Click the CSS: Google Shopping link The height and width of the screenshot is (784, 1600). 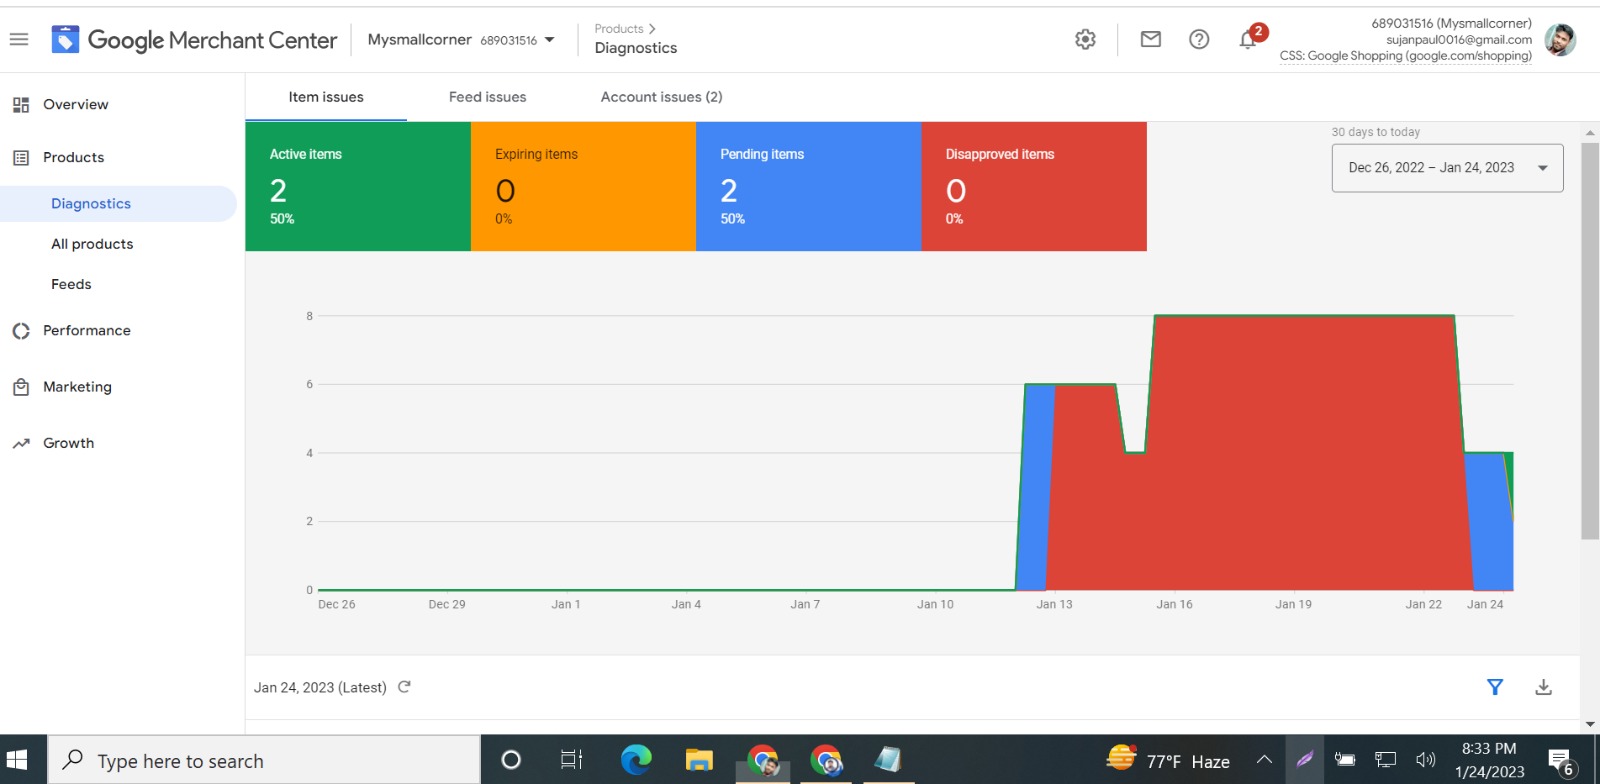(1405, 56)
